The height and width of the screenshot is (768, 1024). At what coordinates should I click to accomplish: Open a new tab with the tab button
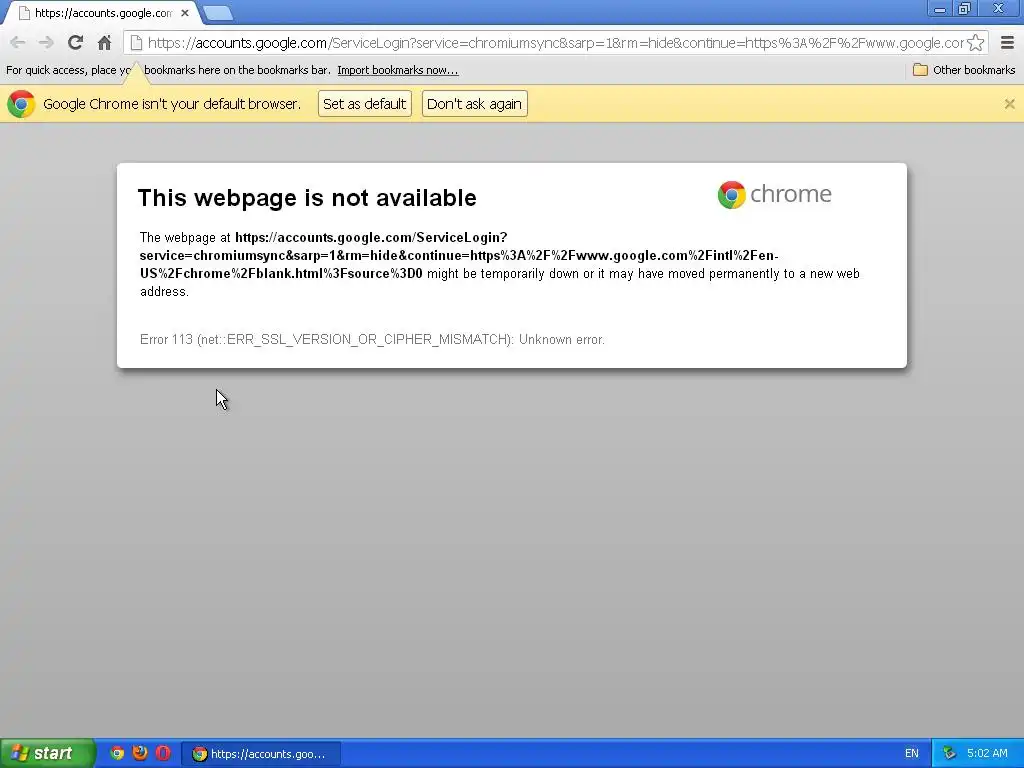coord(217,13)
